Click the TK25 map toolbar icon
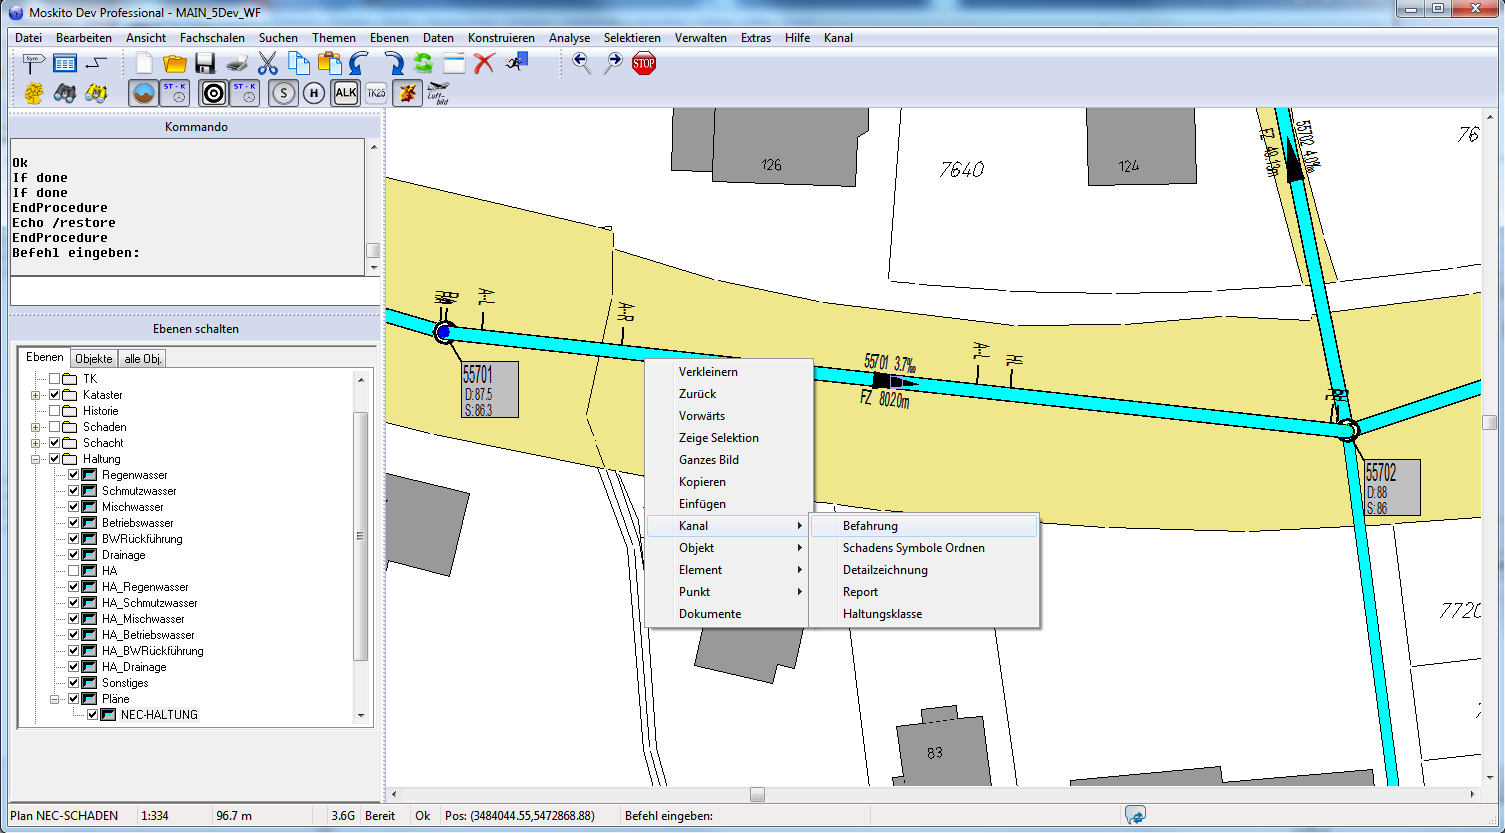 point(376,93)
